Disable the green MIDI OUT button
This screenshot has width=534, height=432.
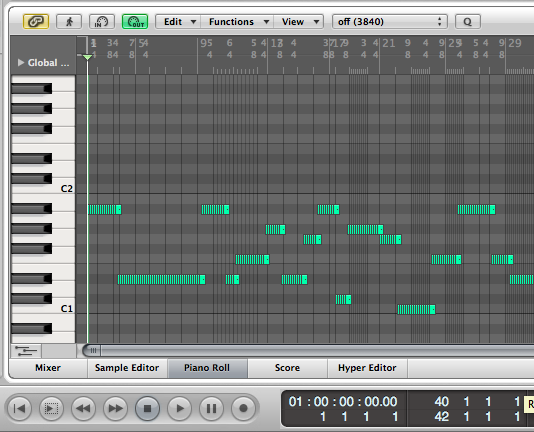[x=135, y=22]
